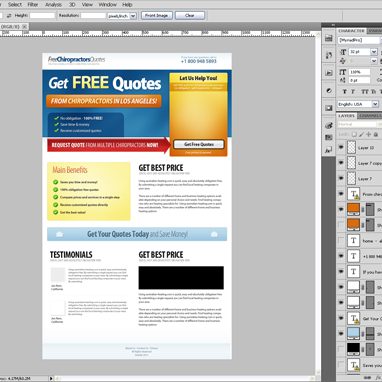Viewport: 382px width, 382px height.
Task: Click the Resolution input field
Action: click(93, 16)
